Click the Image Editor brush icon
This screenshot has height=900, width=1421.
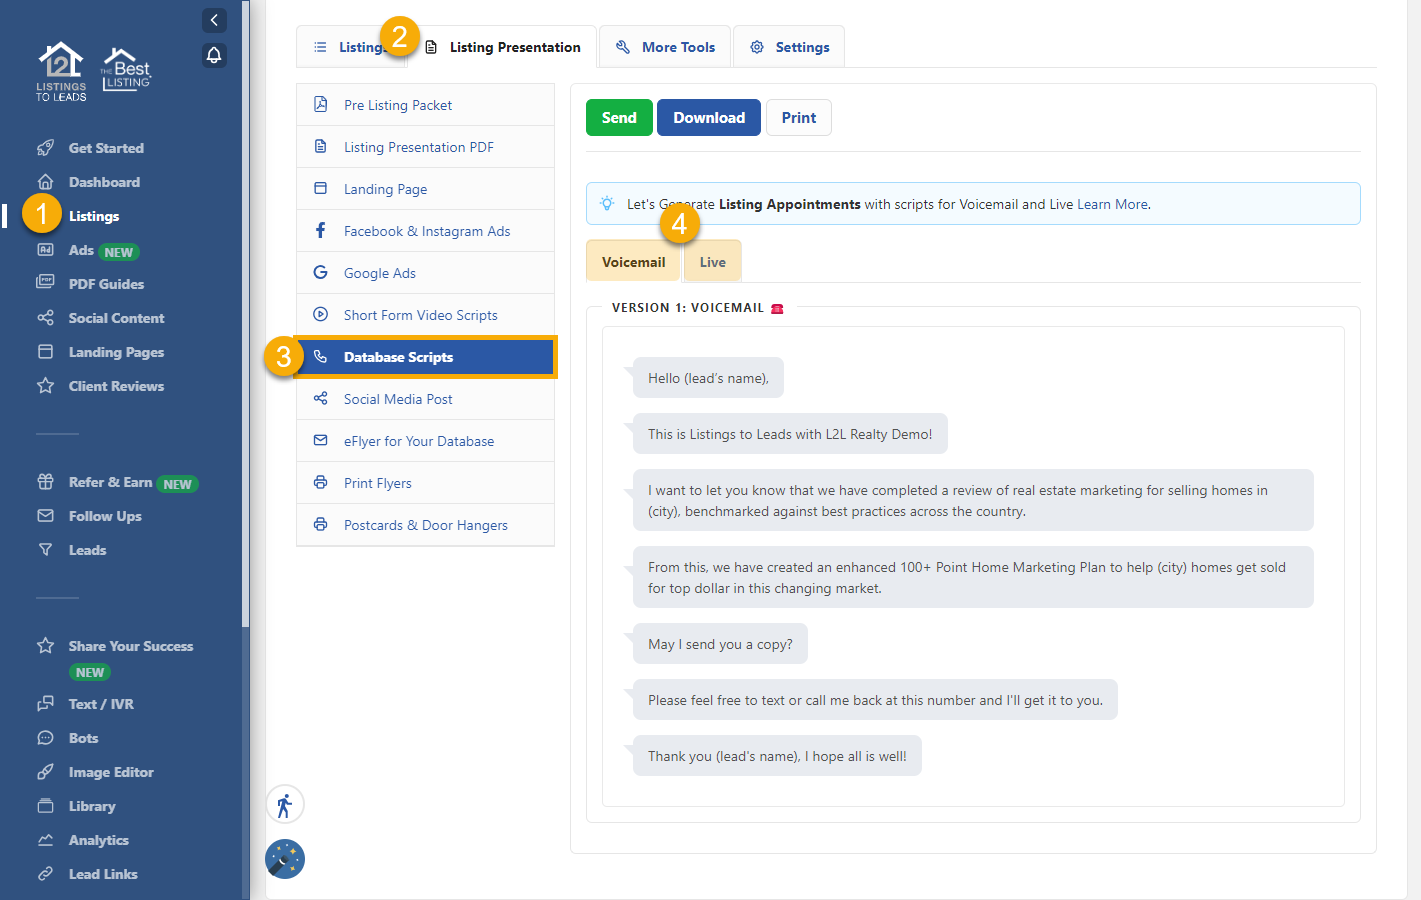coord(45,772)
